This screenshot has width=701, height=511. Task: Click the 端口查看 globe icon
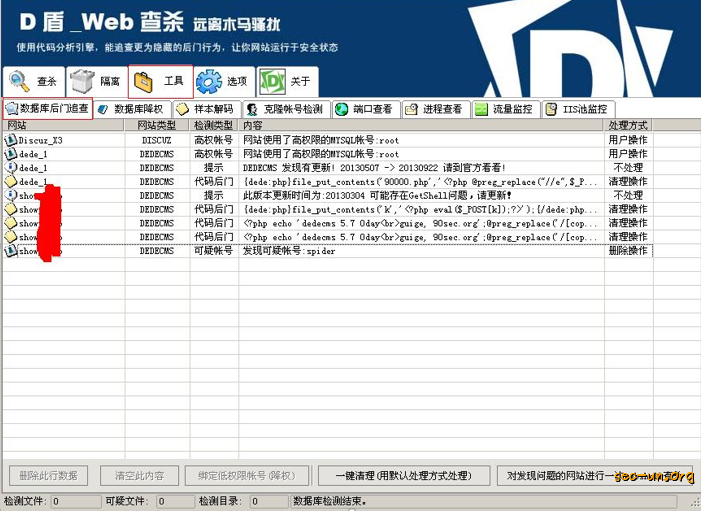342,109
